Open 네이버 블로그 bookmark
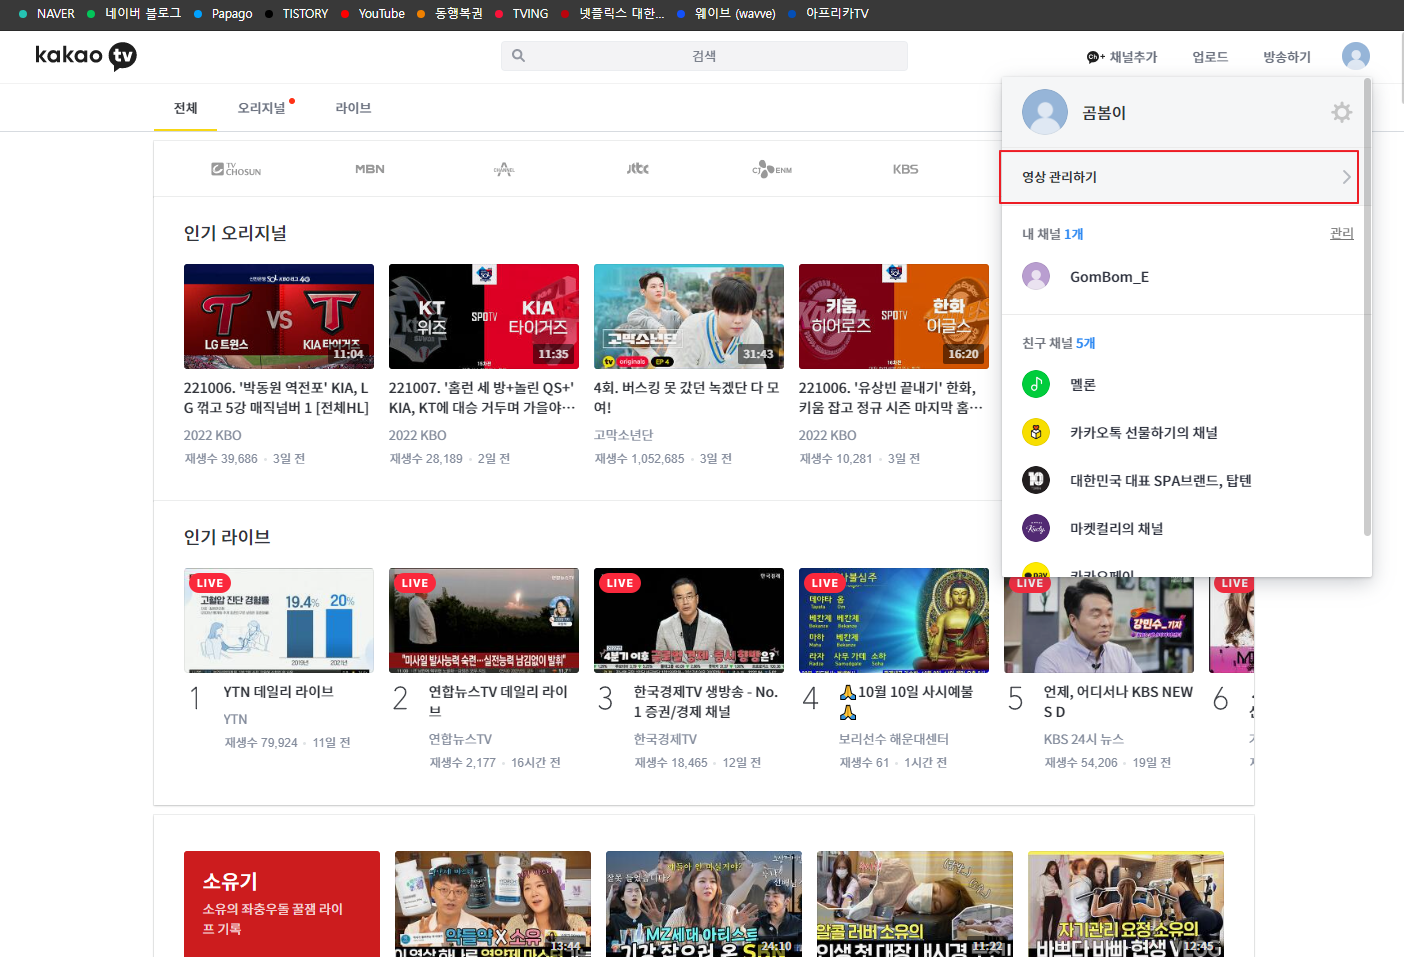The image size is (1404, 957). [x=134, y=14]
